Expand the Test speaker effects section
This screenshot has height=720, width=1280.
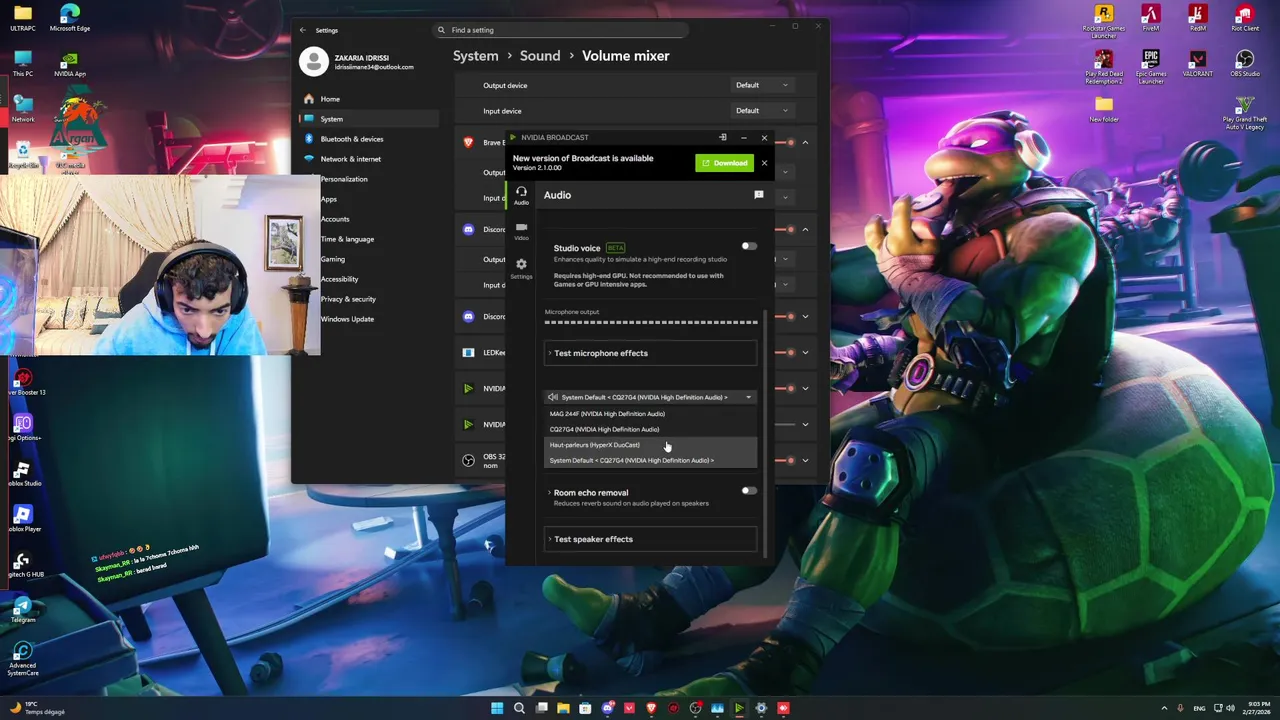point(651,539)
